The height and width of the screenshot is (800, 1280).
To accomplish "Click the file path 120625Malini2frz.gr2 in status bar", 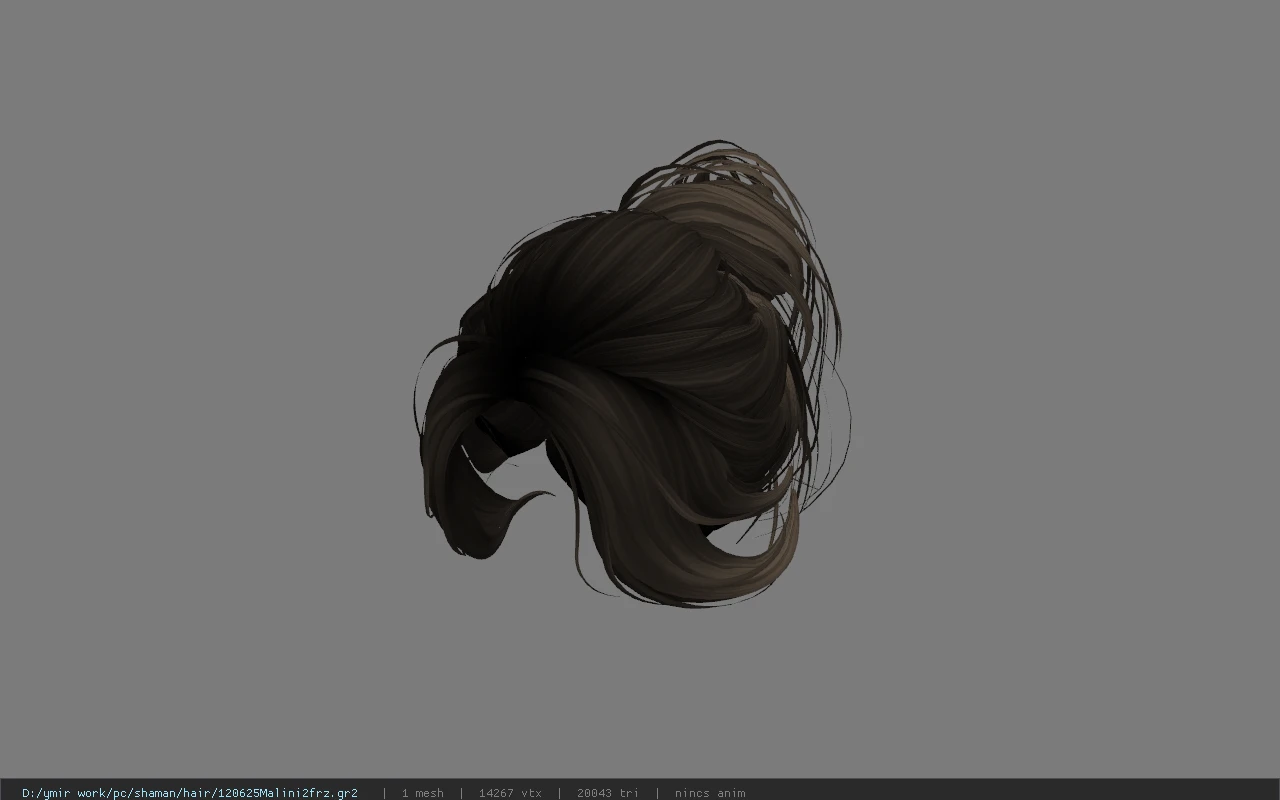I will pyautogui.click(x=190, y=793).
